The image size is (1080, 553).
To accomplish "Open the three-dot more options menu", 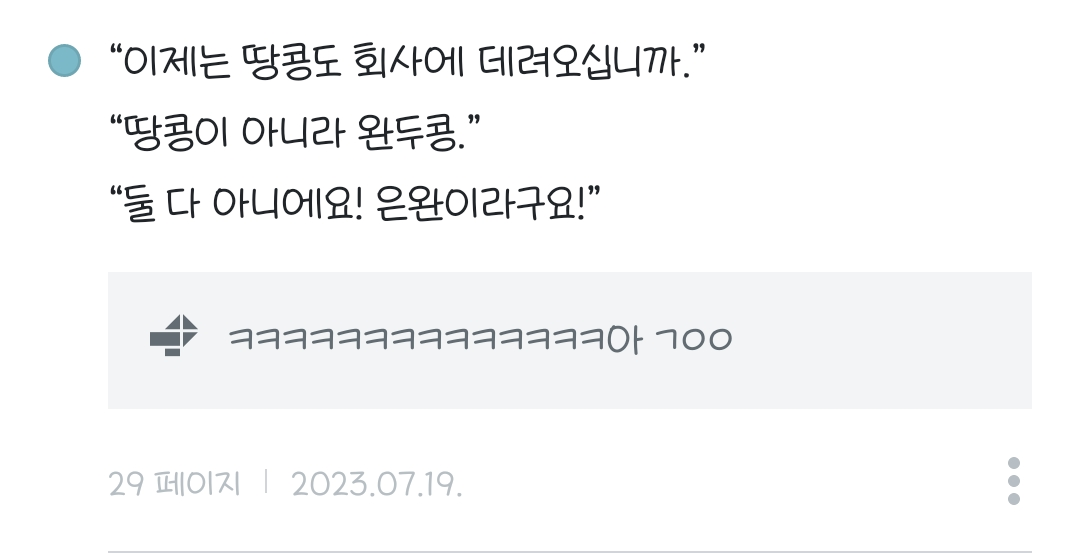I will click(x=1013, y=481).
